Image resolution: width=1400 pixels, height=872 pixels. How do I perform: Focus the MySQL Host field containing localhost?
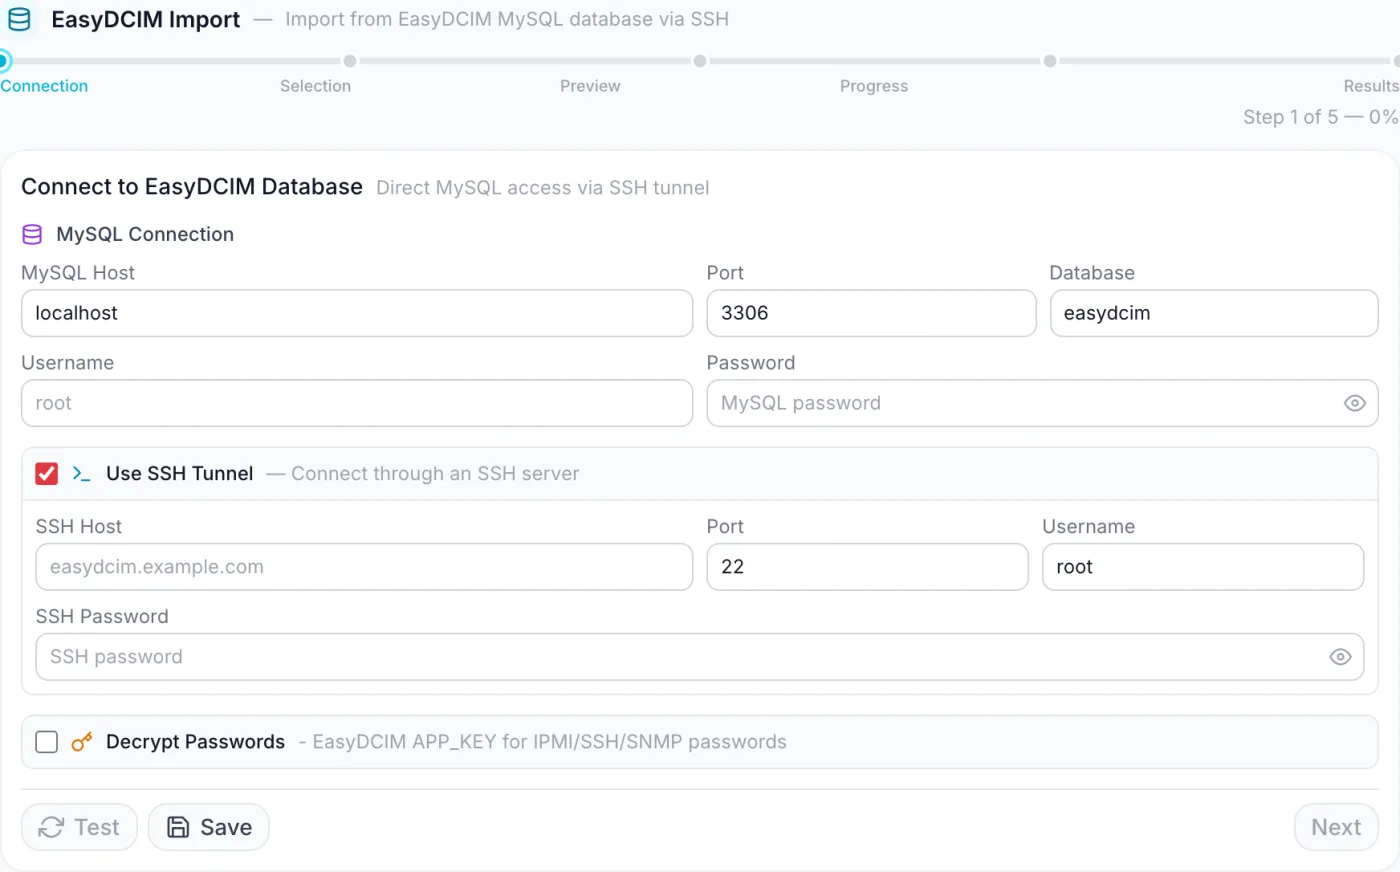point(357,313)
